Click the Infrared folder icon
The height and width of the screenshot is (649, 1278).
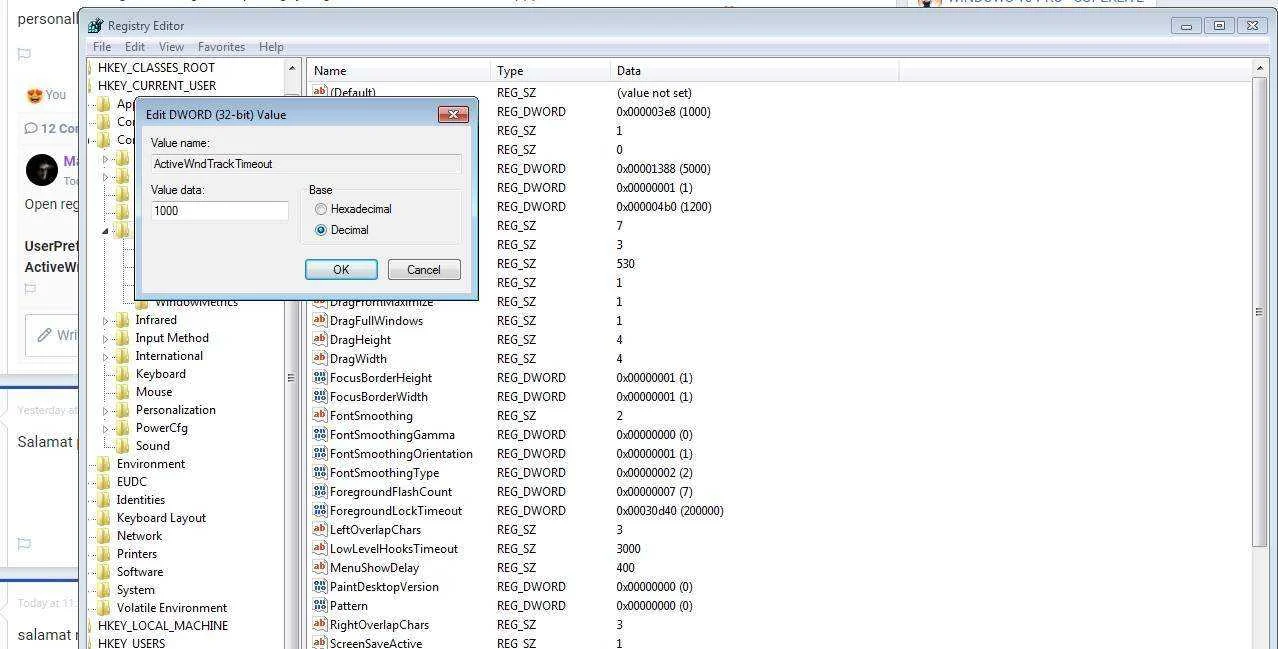122,320
